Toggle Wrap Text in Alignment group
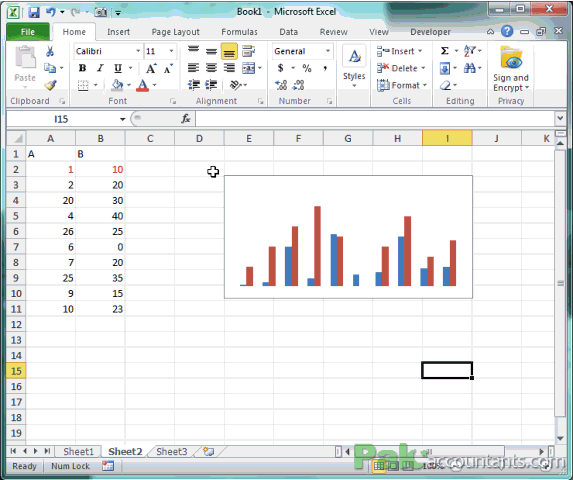The height and width of the screenshot is (480, 573). (x=248, y=51)
